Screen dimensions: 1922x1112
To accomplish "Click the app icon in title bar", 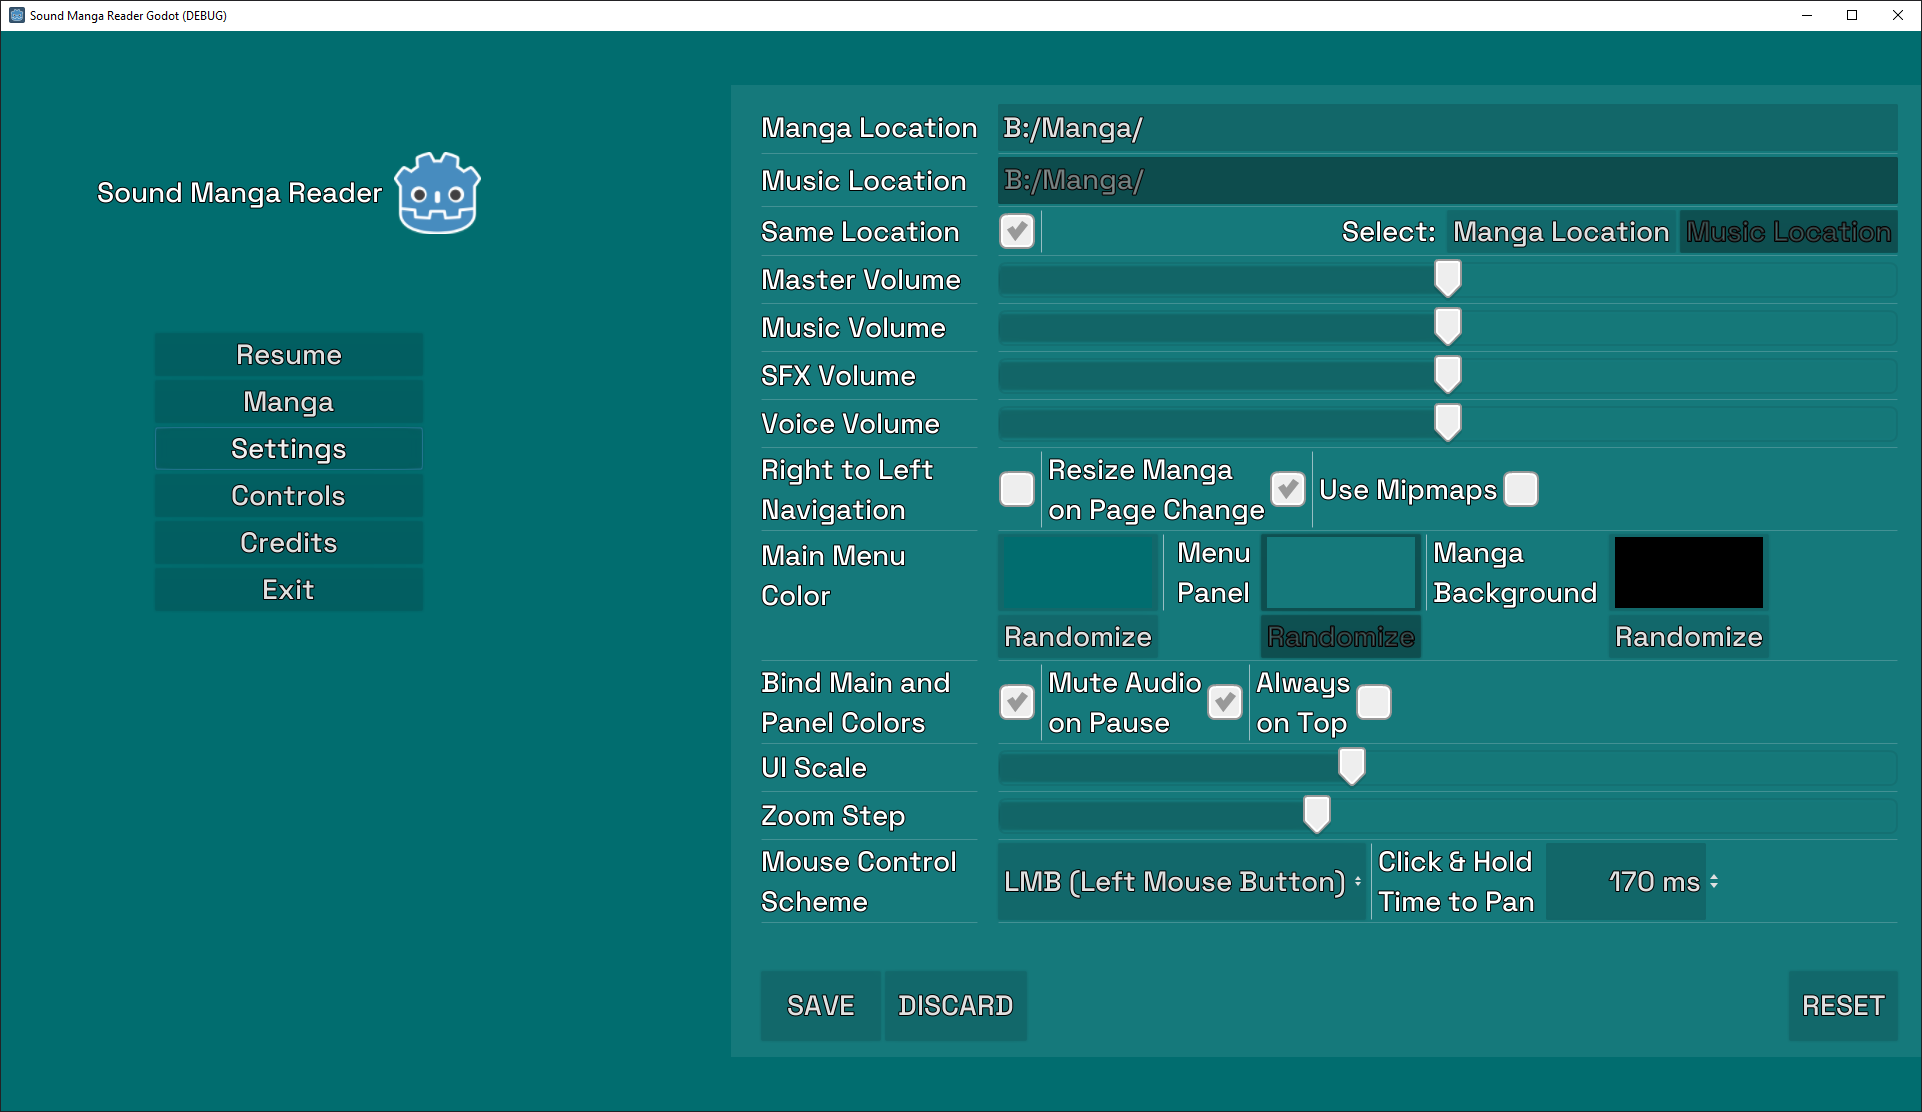I will pyautogui.click(x=16, y=15).
